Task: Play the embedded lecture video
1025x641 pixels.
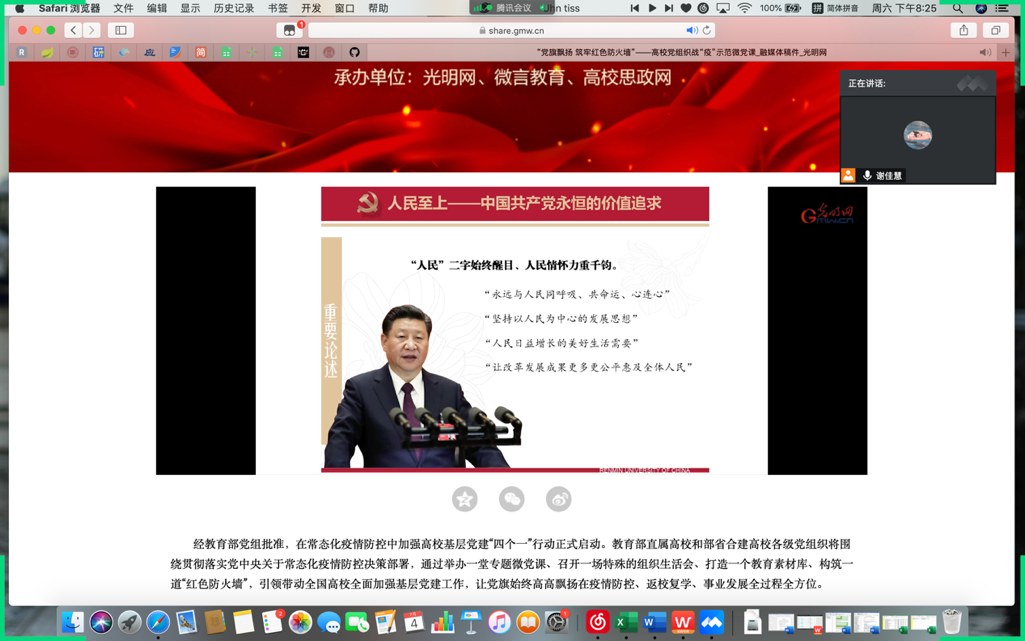Action: (514, 330)
